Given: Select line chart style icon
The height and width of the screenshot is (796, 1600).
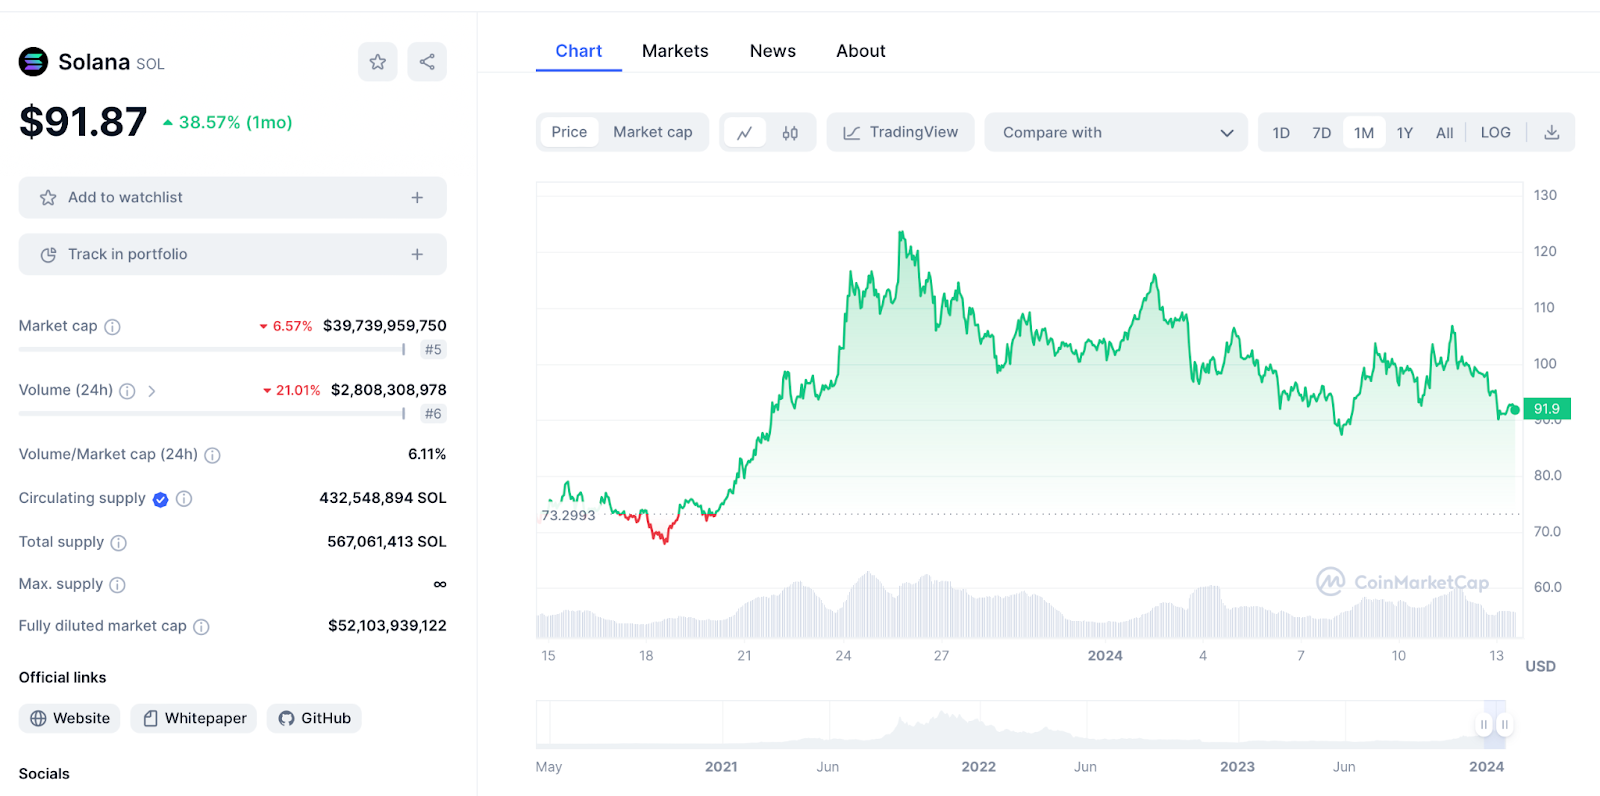Looking at the screenshot, I should pos(745,133).
